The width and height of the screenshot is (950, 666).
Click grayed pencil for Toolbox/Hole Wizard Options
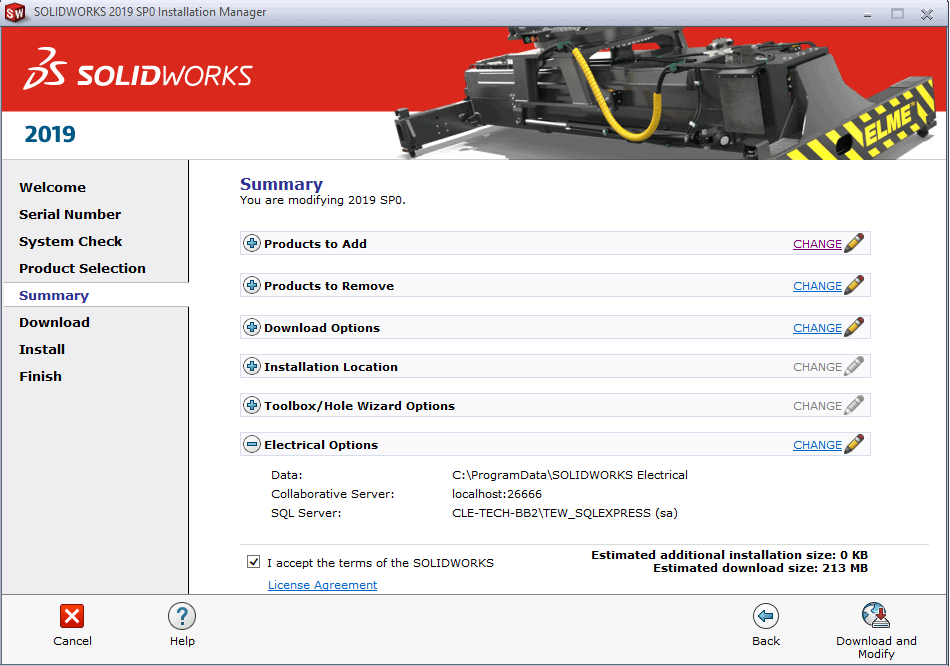coord(854,405)
